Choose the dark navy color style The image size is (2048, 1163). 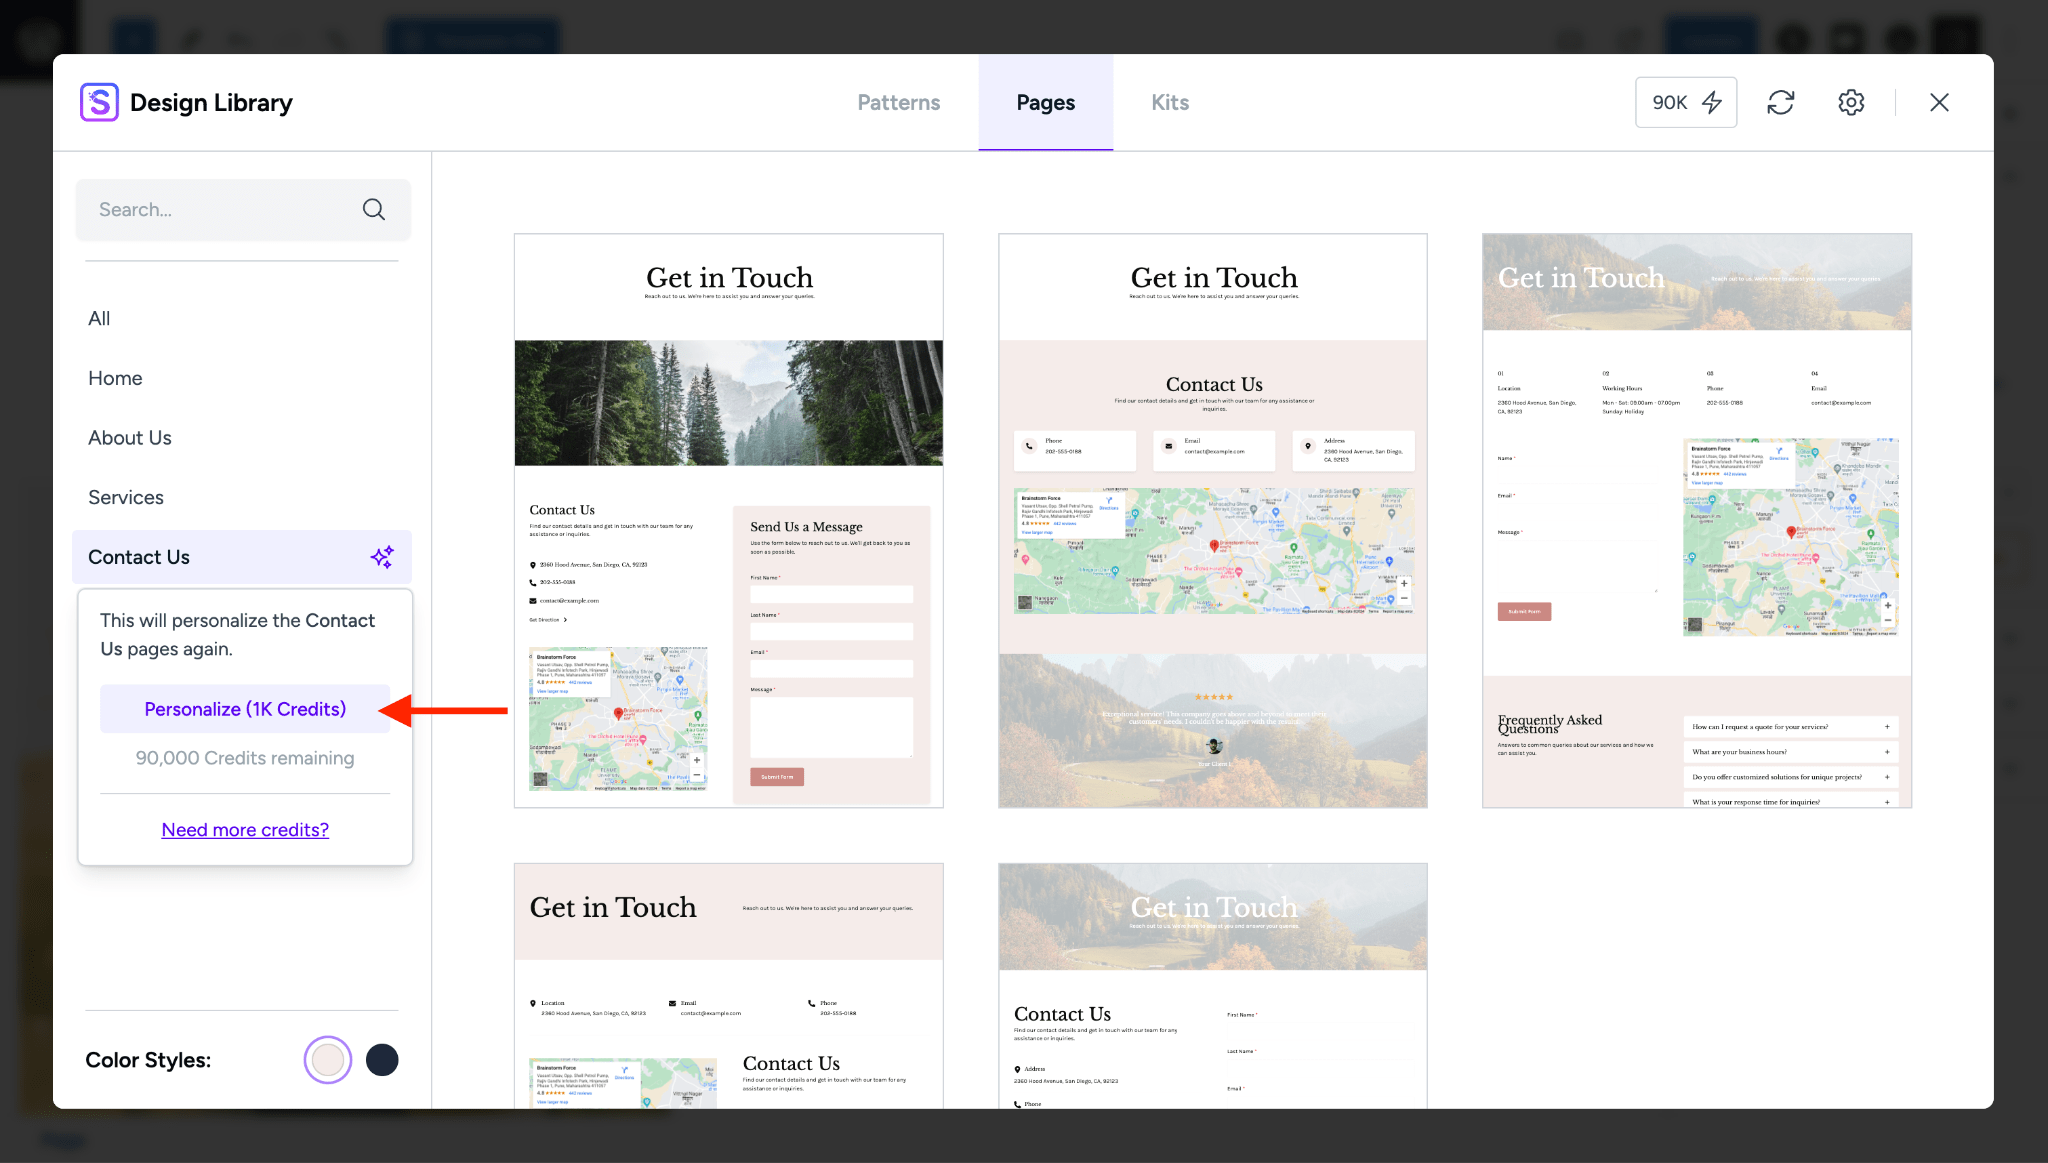382,1060
